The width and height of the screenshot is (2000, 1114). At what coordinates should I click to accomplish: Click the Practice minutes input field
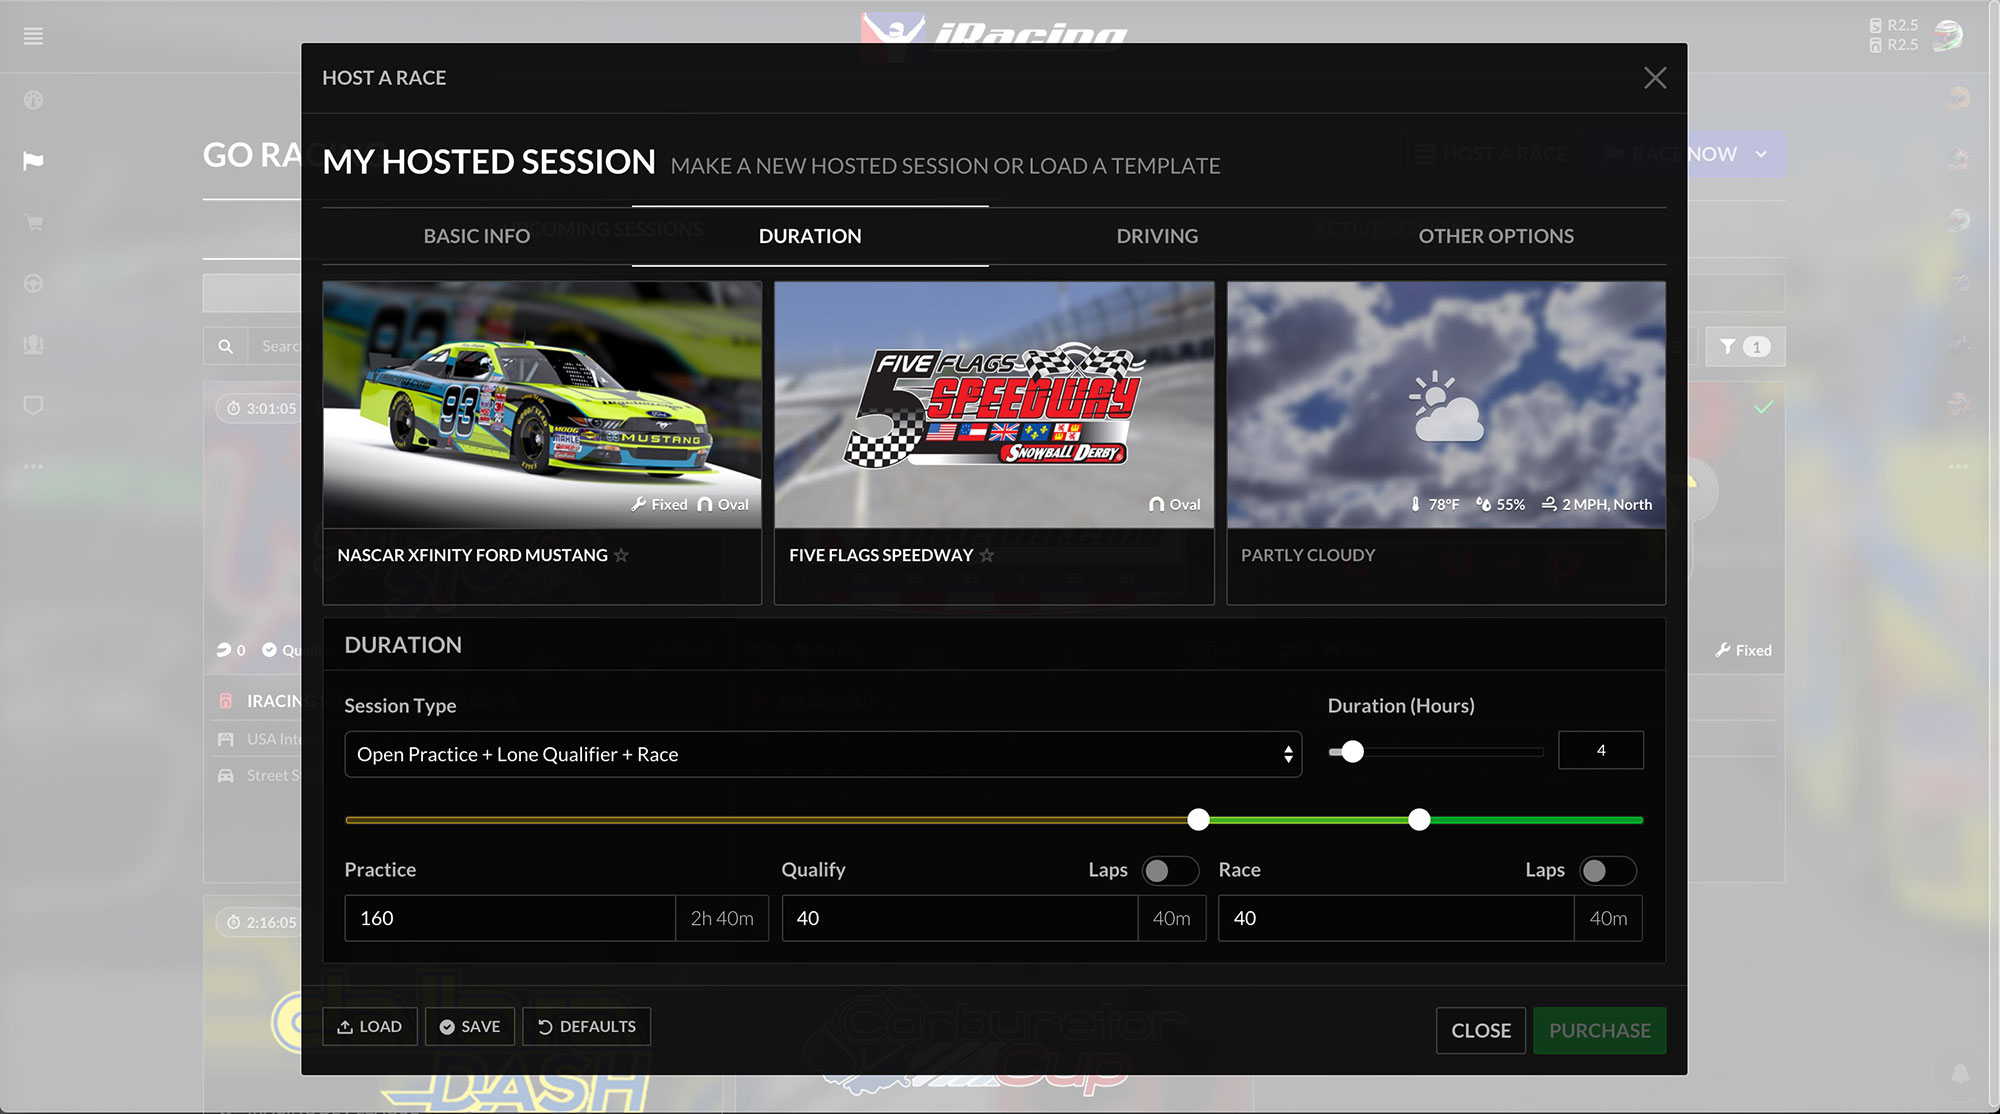pyautogui.click(x=509, y=918)
